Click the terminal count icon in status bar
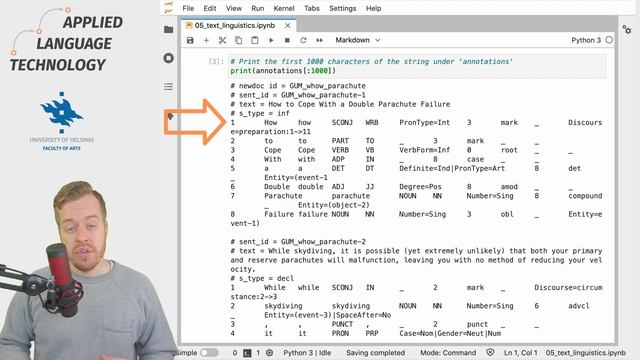The height and width of the screenshot is (360, 640). pos(247,353)
